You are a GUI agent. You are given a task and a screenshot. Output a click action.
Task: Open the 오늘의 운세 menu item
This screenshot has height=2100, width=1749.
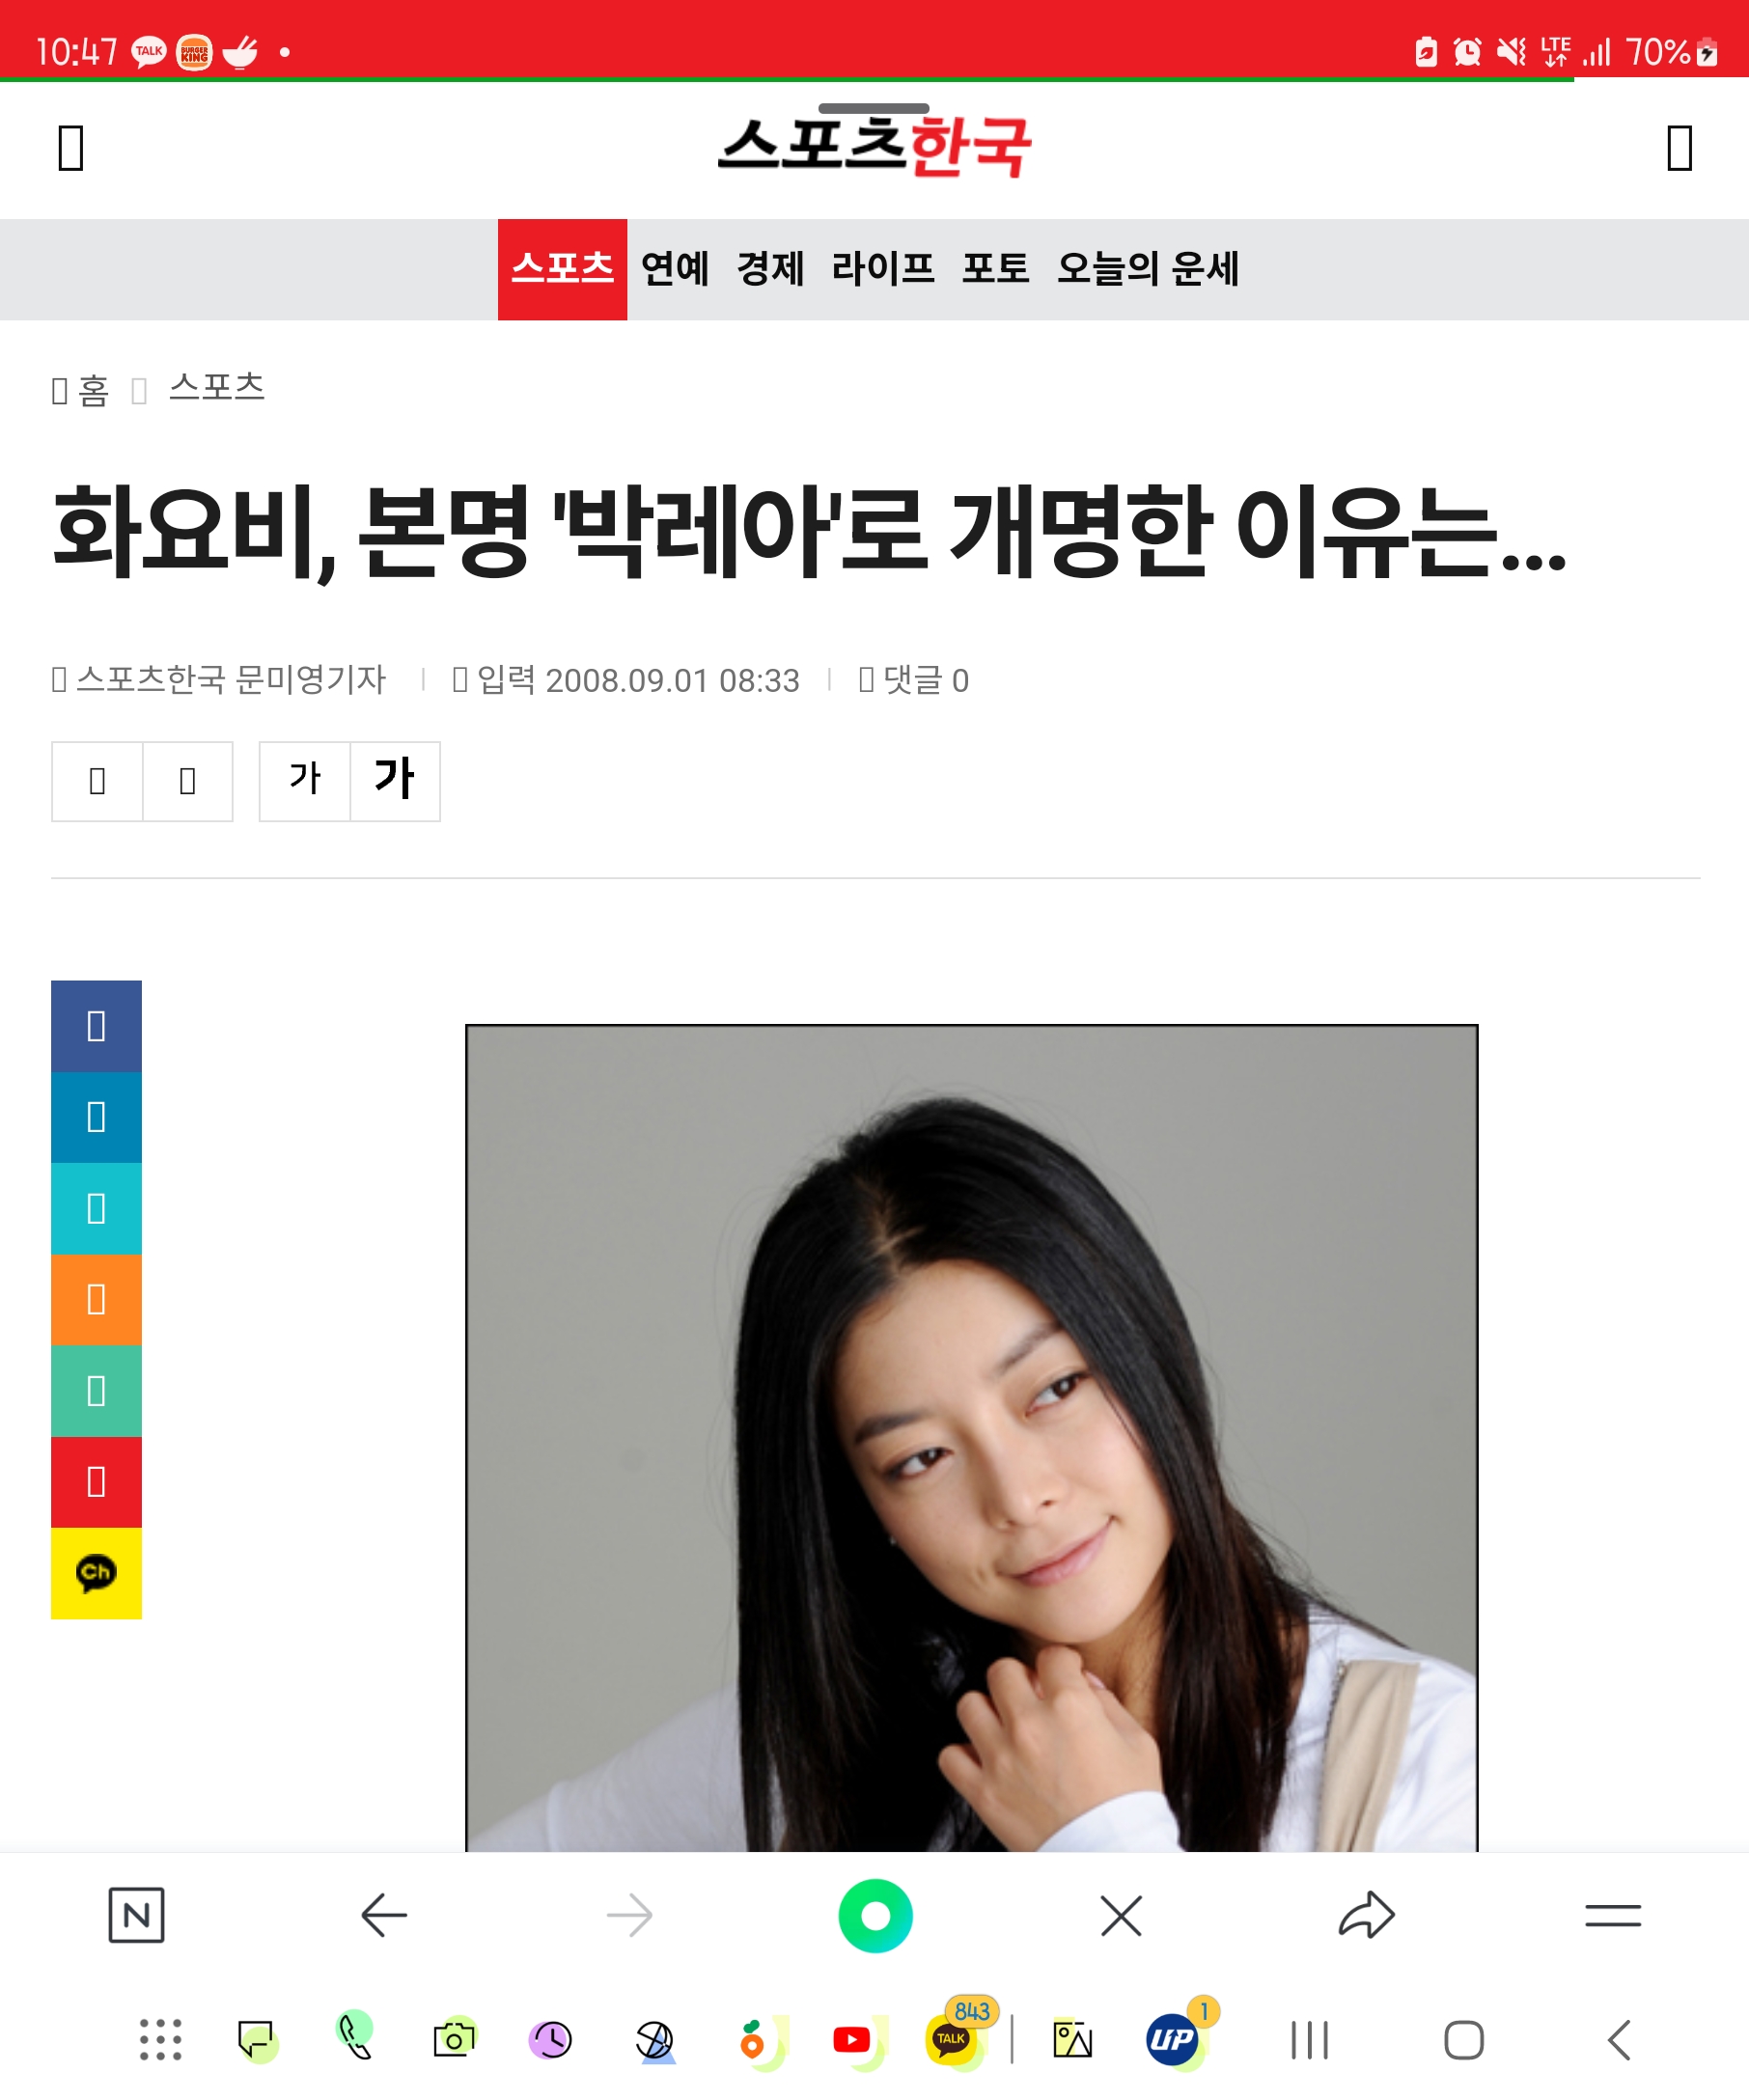(1148, 269)
